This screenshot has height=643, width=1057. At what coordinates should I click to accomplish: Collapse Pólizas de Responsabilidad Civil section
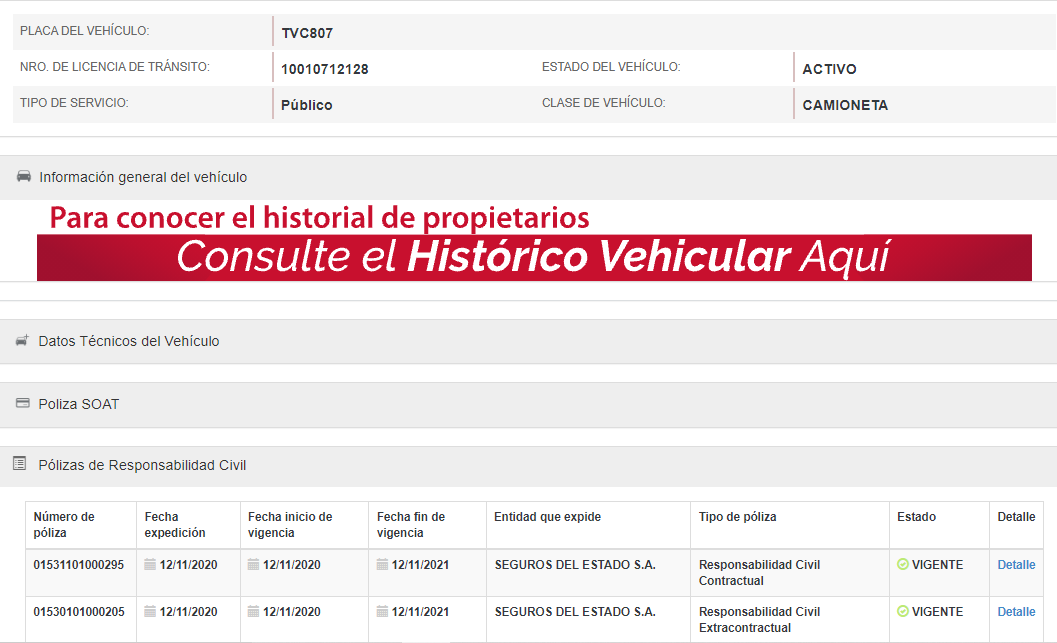click(142, 465)
